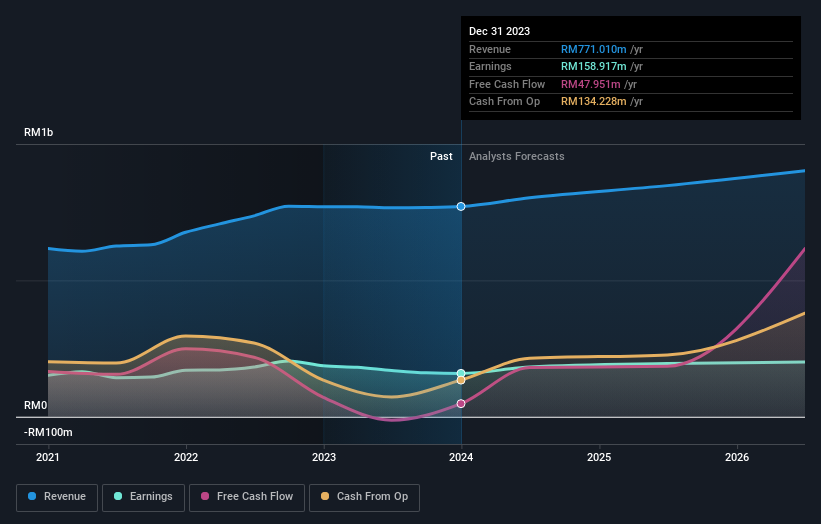Click the 2026 x-axis label
This screenshot has width=821, height=524.
737,457
